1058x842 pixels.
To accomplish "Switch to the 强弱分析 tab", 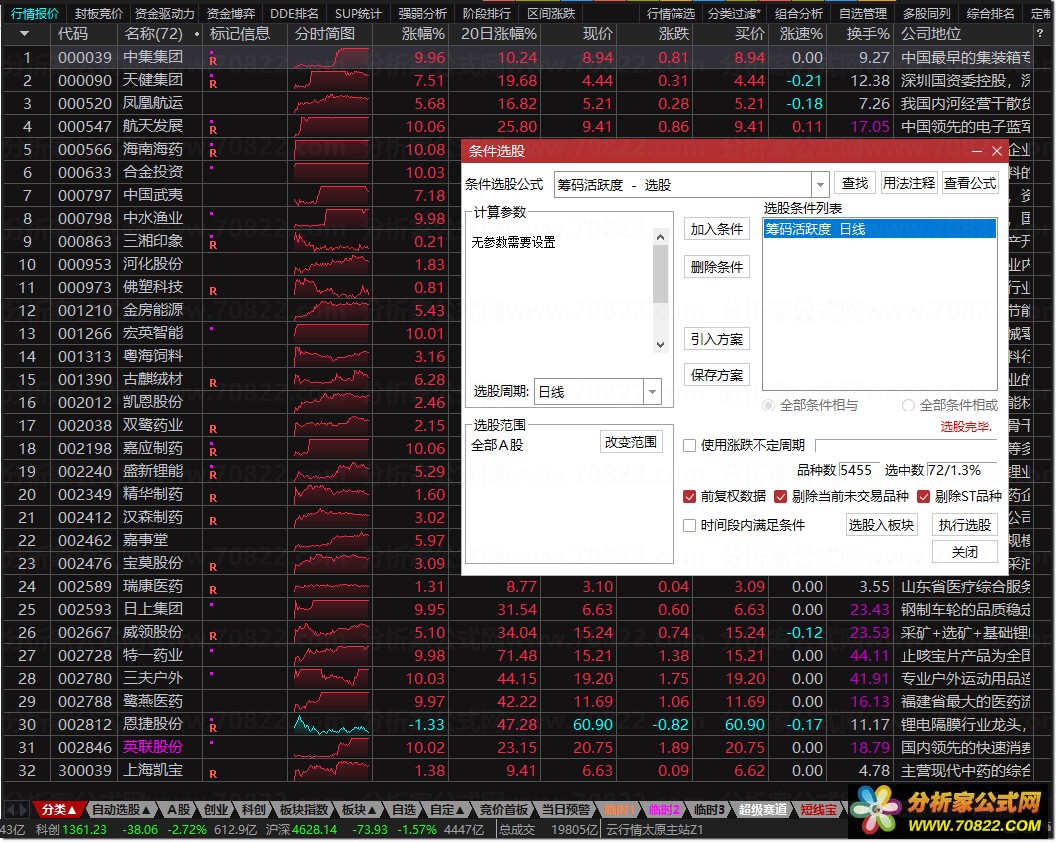I will (422, 13).
